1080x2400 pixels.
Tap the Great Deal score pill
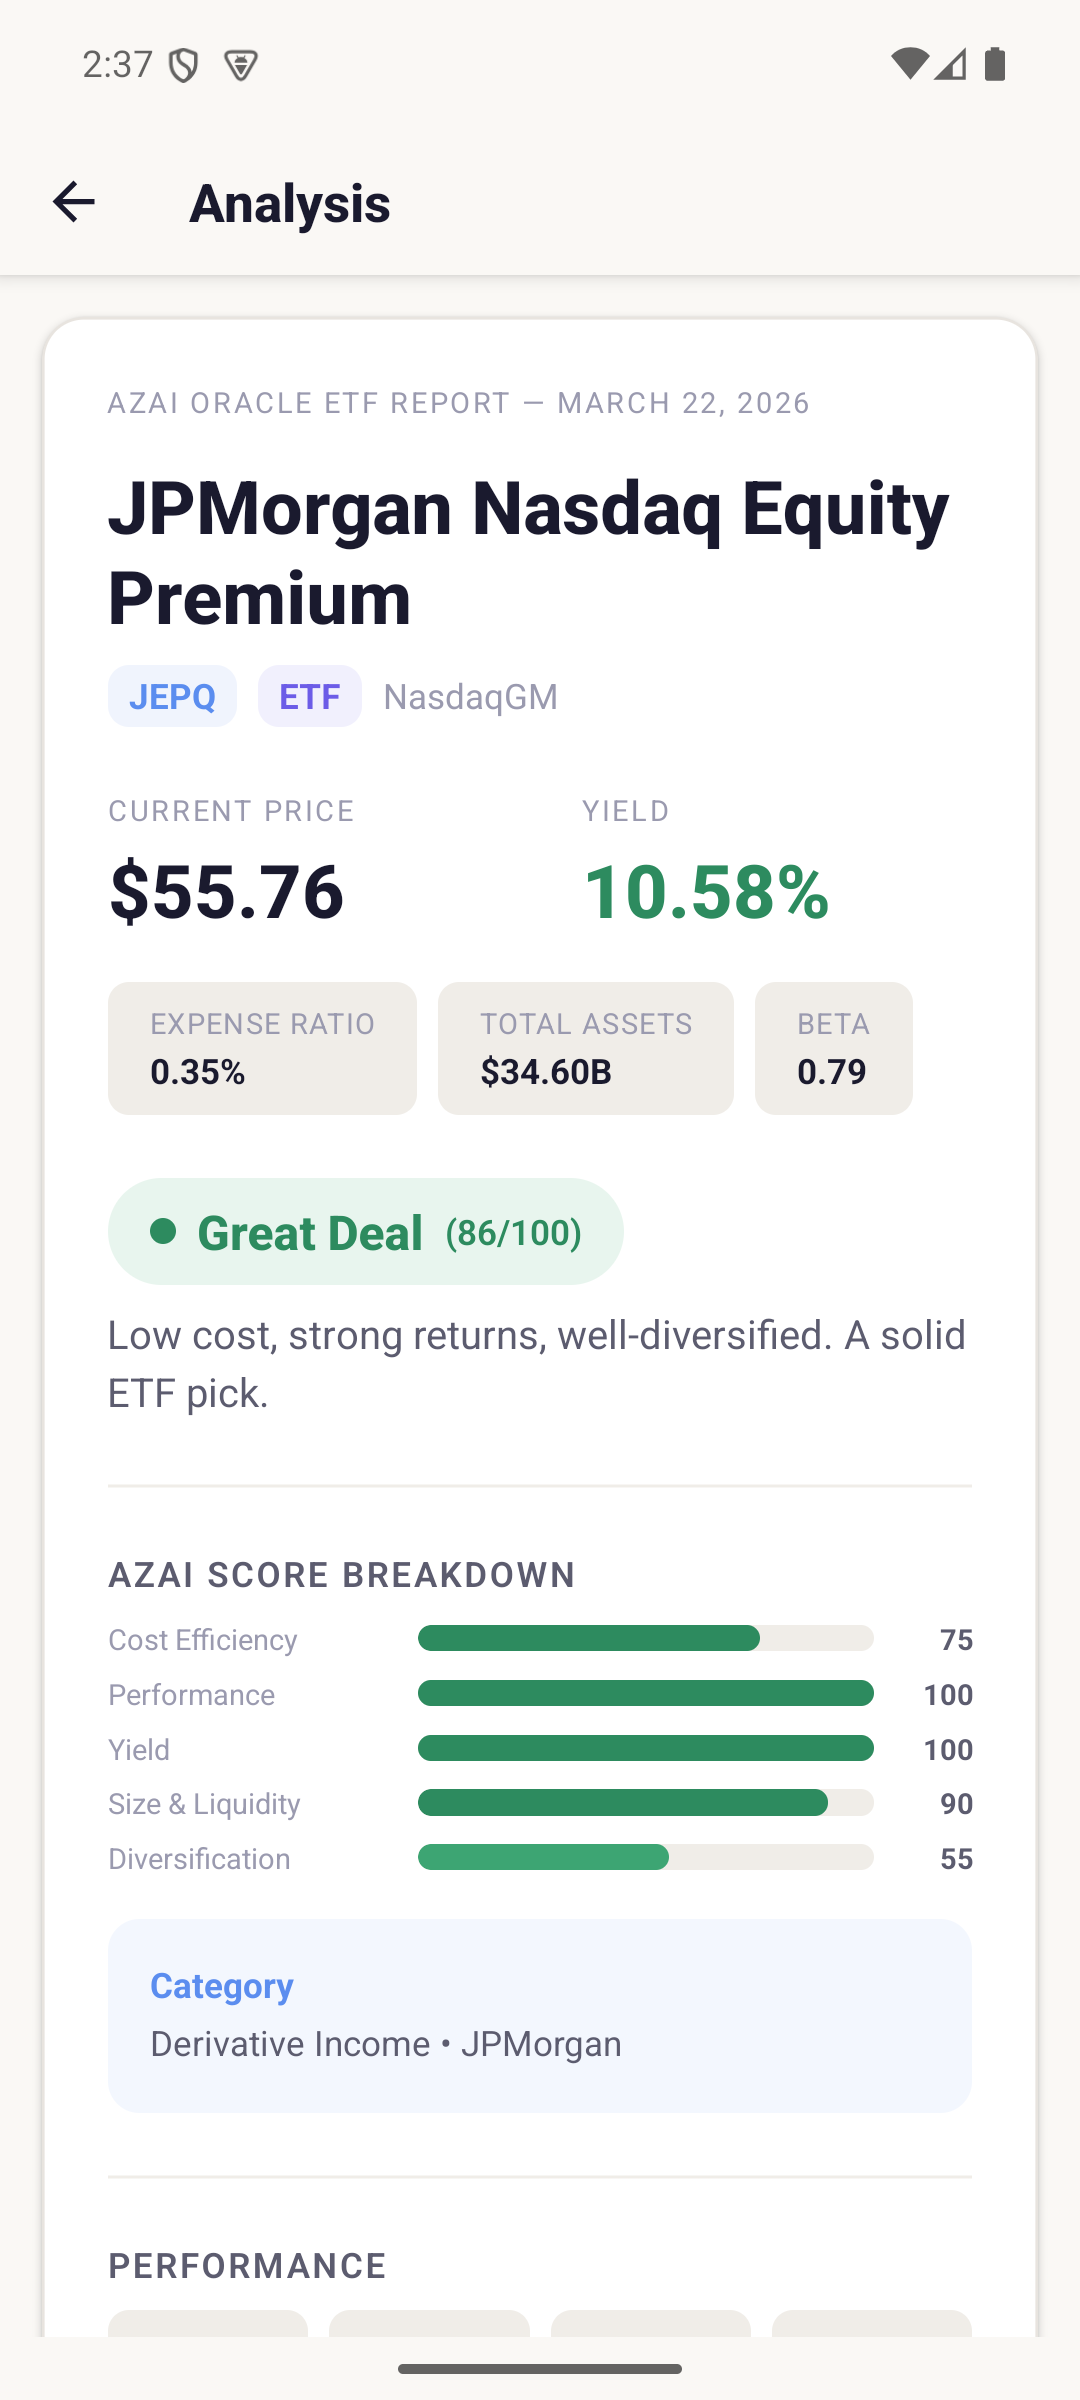point(365,1231)
